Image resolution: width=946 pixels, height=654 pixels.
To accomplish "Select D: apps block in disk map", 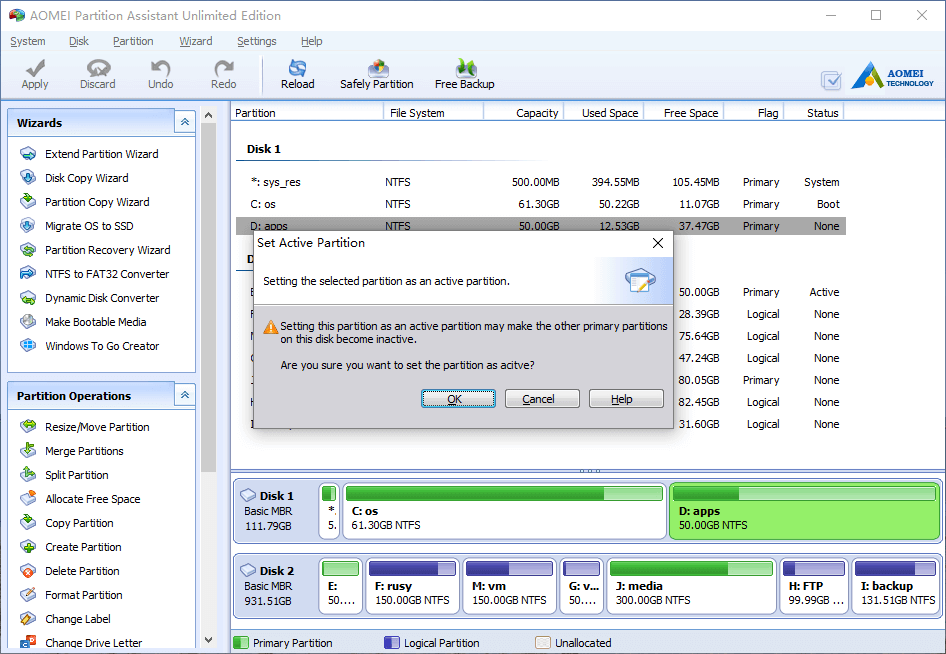I will 804,511.
